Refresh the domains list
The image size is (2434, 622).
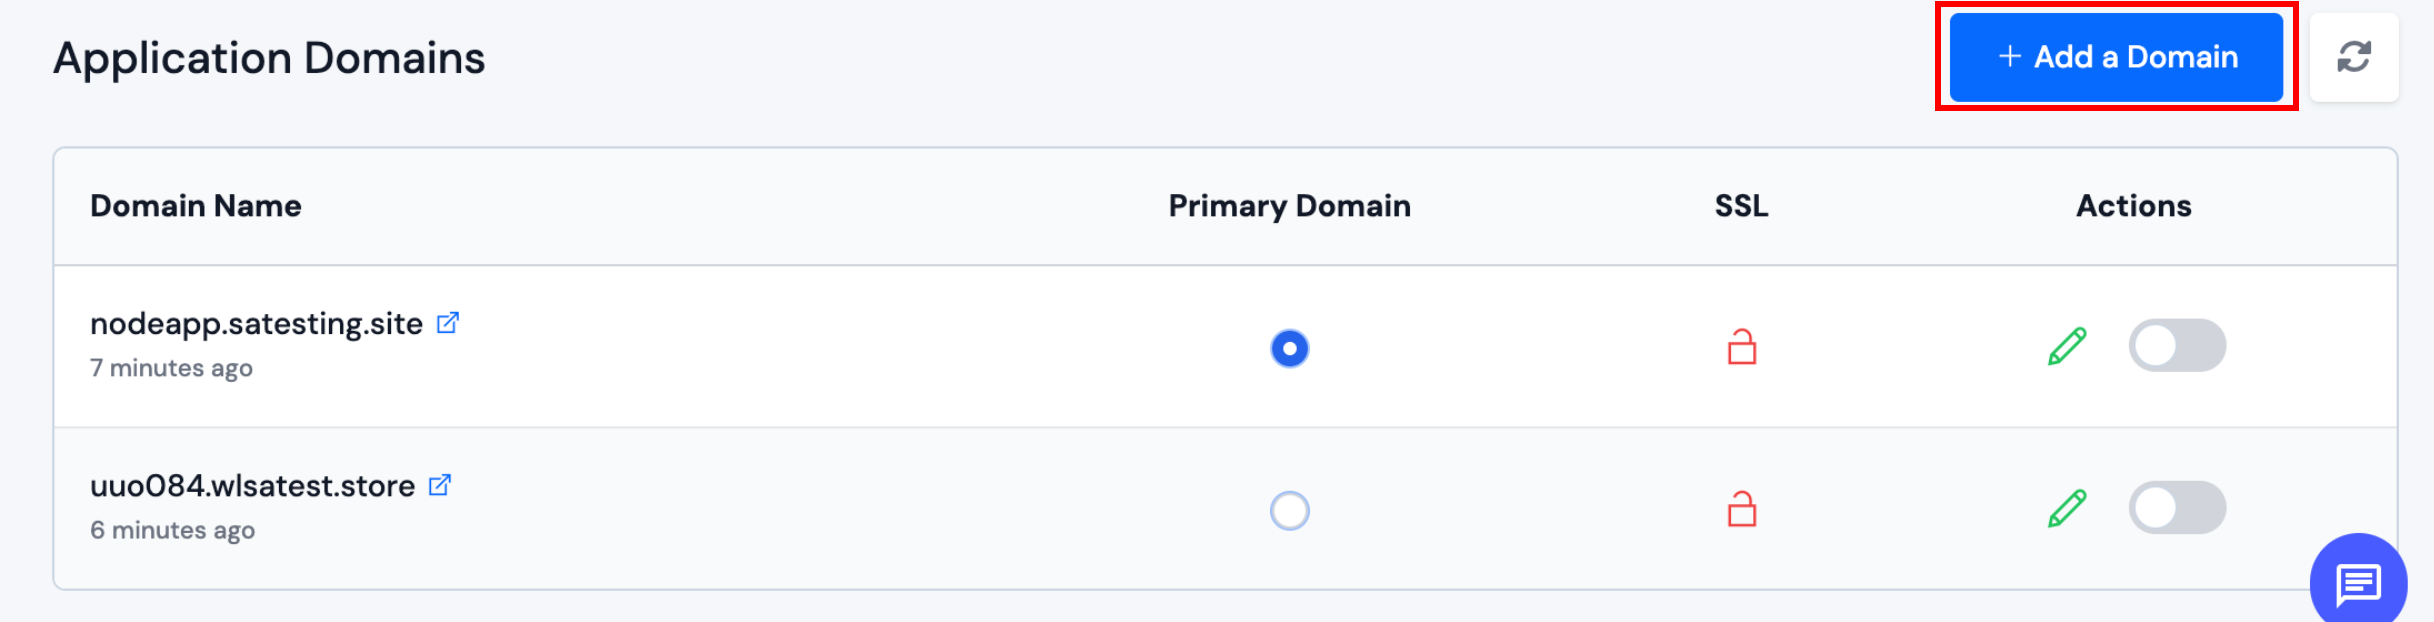pos(2352,58)
